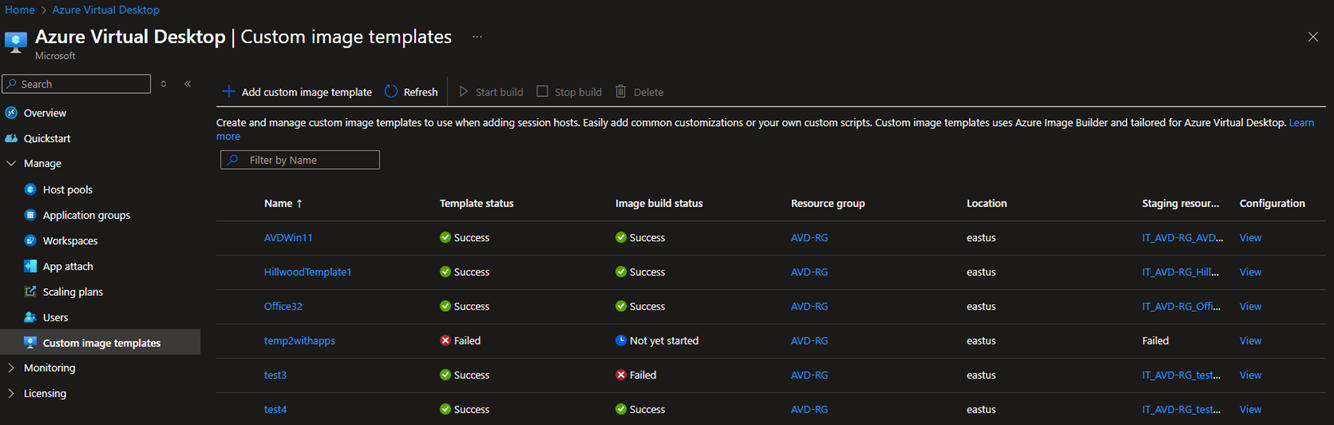Viewport: 1334px width, 425px height.
Task: Click the Scaling plans icon
Action: click(x=31, y=292)
